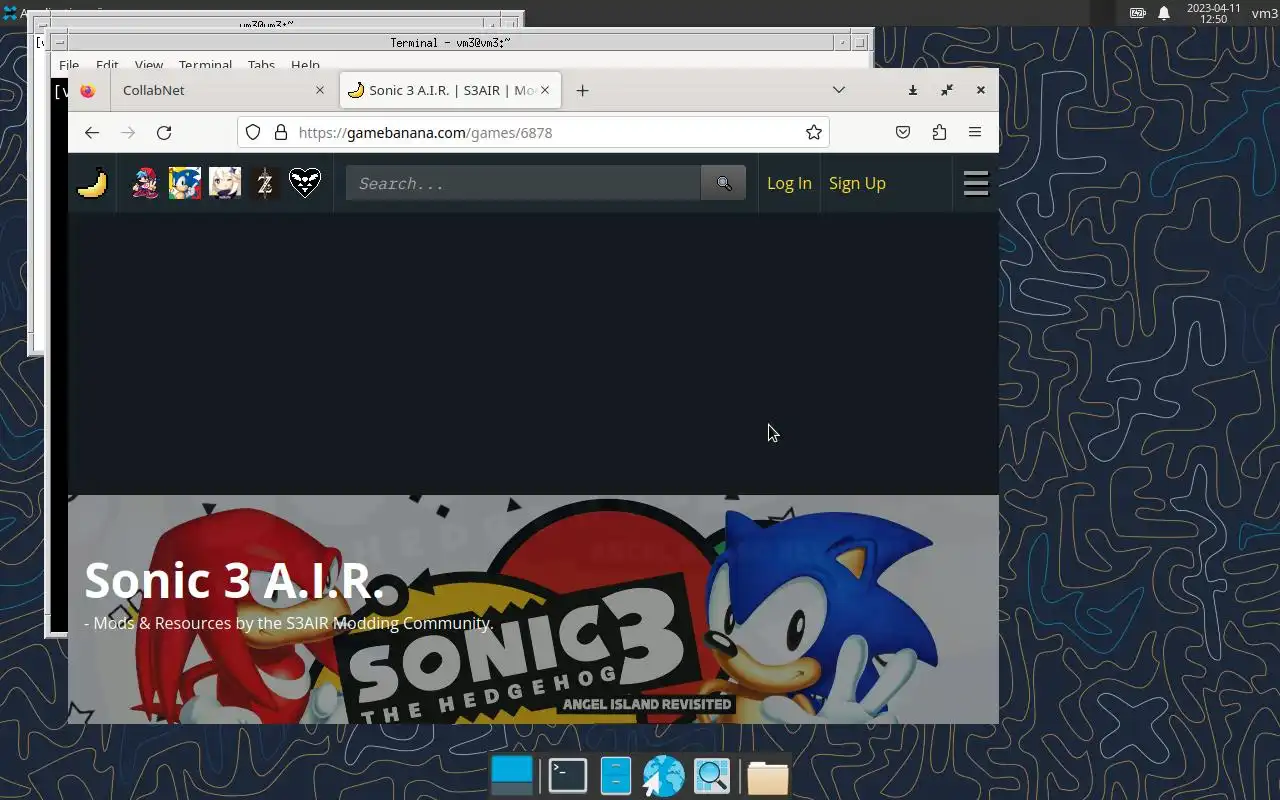Image resolution: width=1280 pixels, height=800 pixels.
Task: Click the Sonic 3 A.I.R. heading
Action: (x=234, y=580)
